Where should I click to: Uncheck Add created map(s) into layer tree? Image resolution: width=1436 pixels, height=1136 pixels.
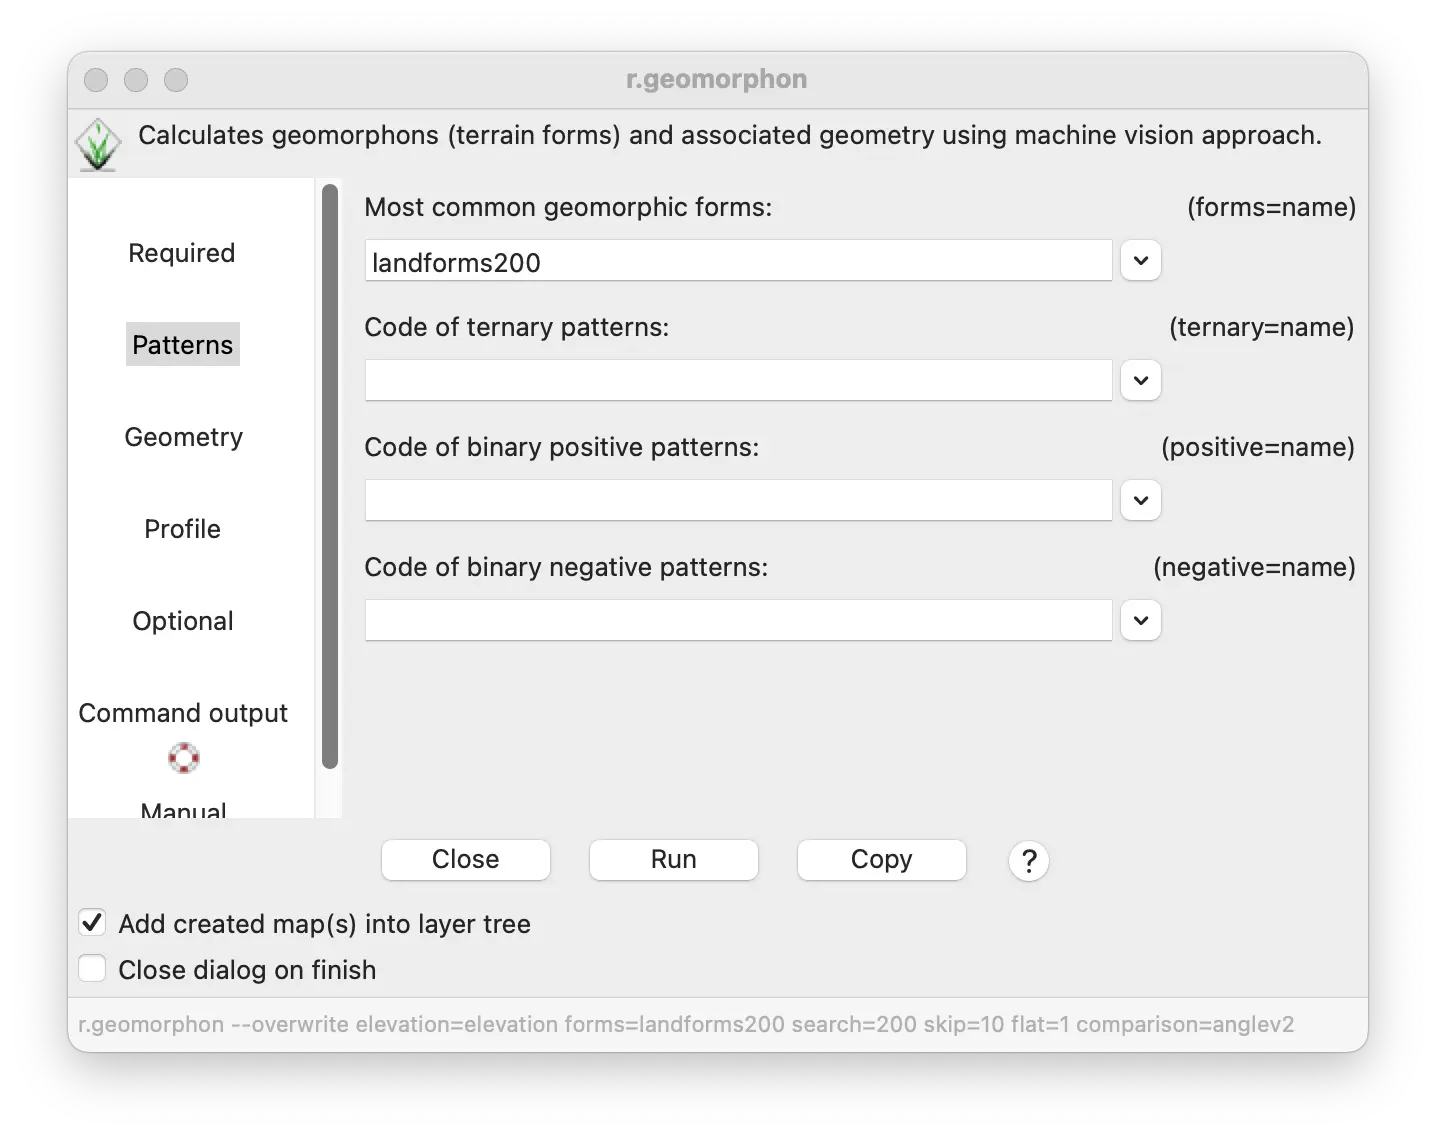(x=92, y=923)
